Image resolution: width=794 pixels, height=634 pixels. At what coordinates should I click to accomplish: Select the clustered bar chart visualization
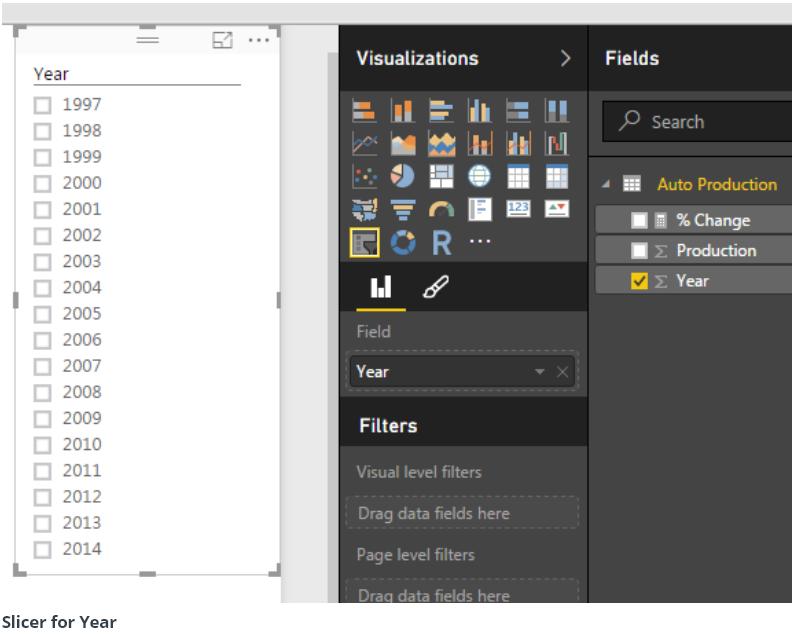[x=441, y=111]
